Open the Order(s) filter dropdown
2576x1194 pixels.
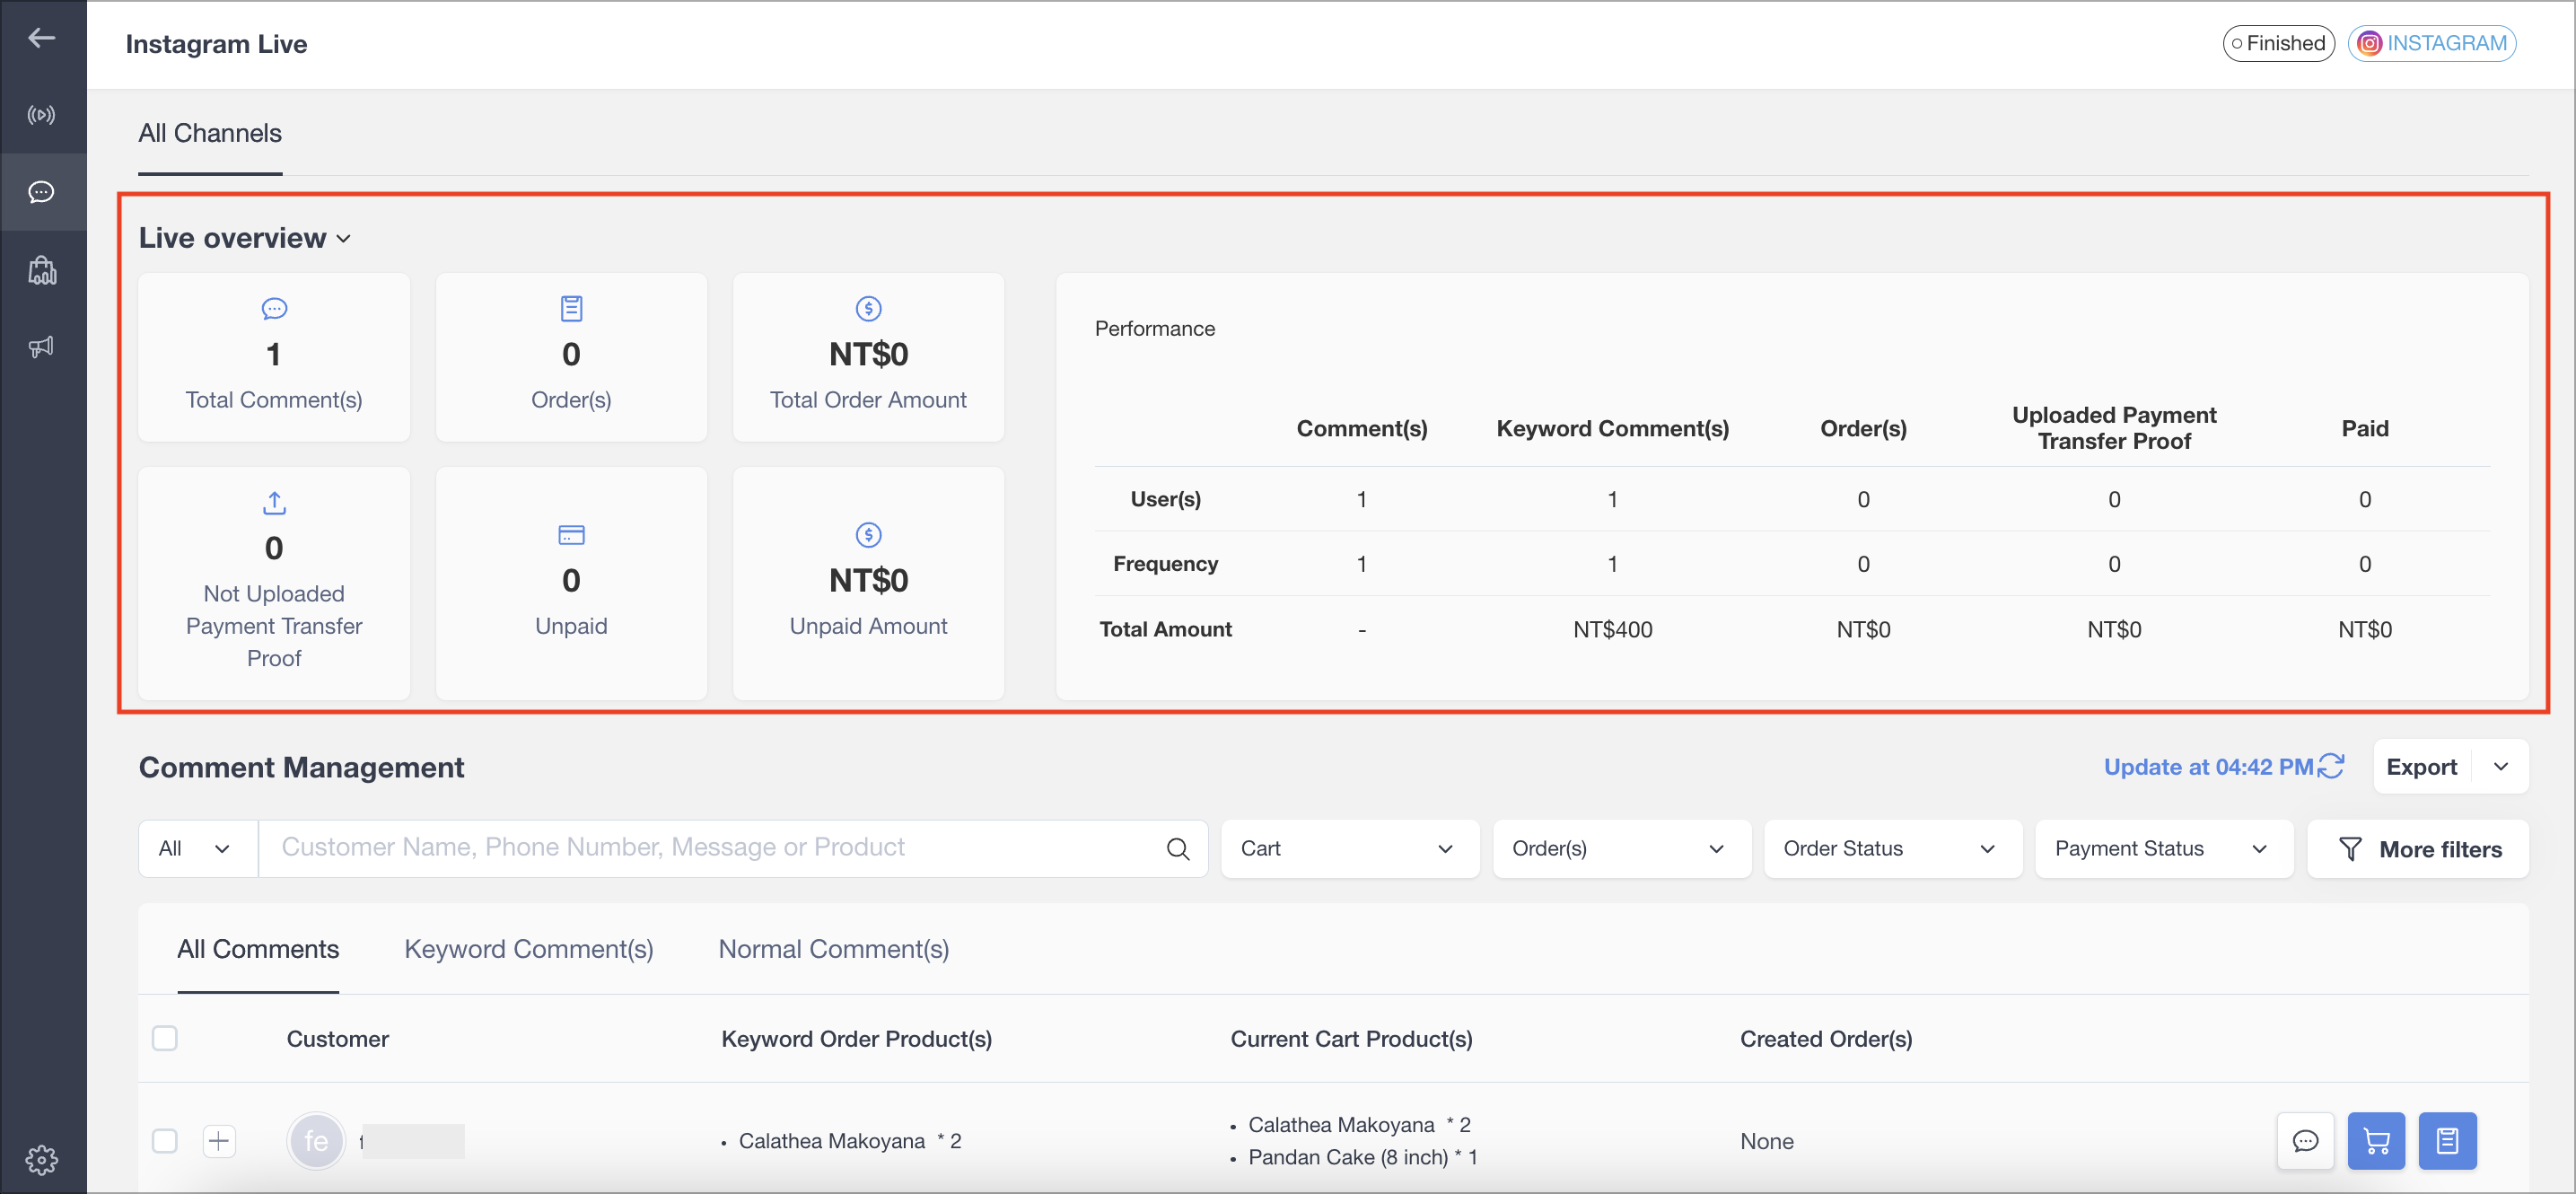pos(1621,849)
